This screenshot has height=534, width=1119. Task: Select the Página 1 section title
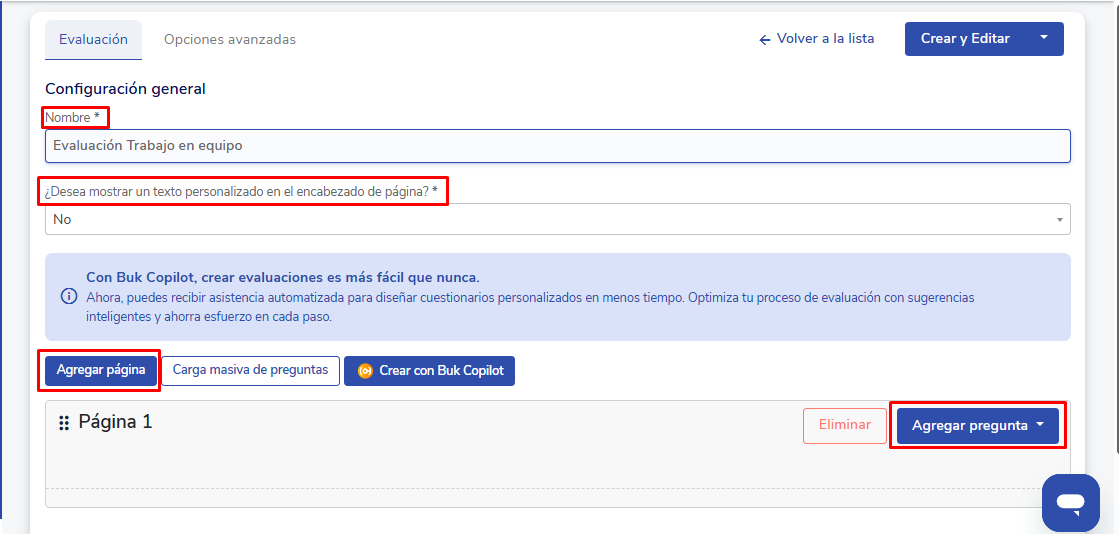[115, 422]
